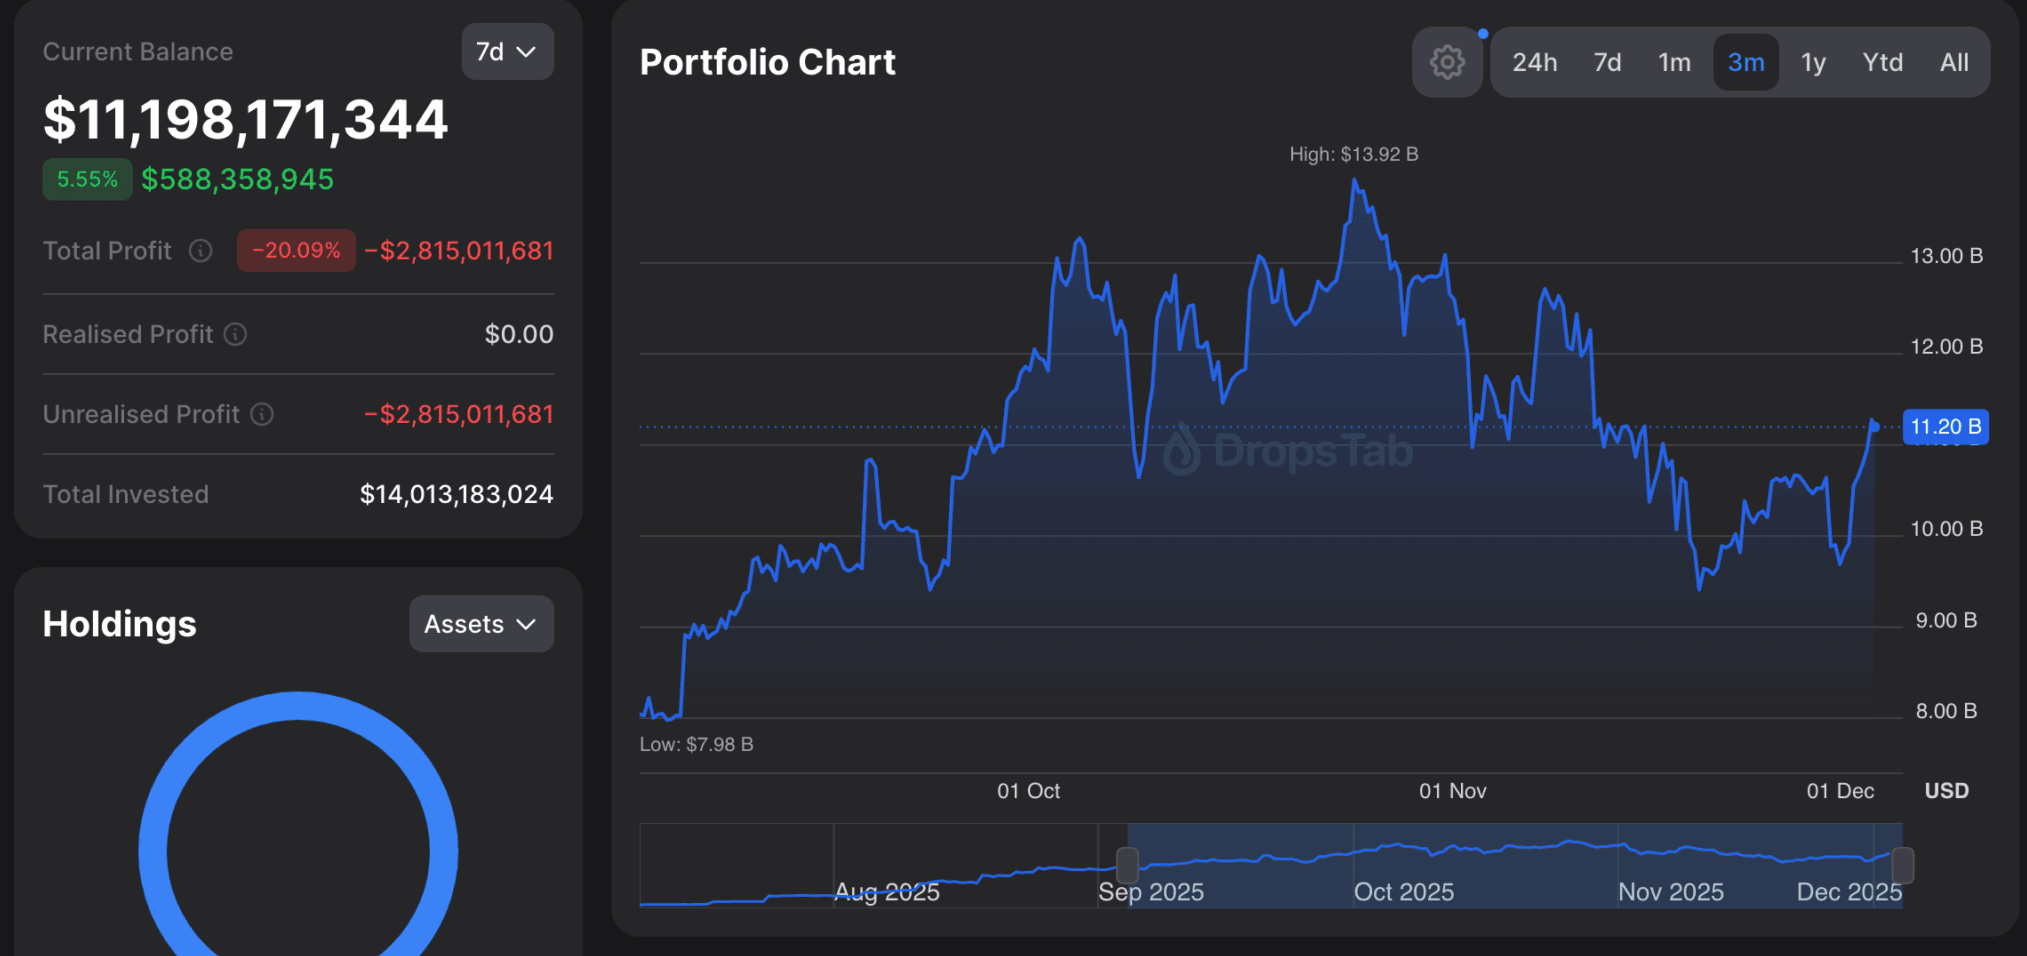Click the 11.20 B current price label
2027x956 pixels.
[x=1945, y=427]
